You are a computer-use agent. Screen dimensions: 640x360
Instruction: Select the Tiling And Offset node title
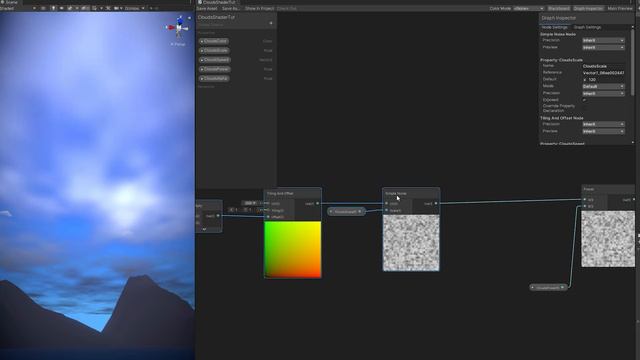click(x=280, y=193)
